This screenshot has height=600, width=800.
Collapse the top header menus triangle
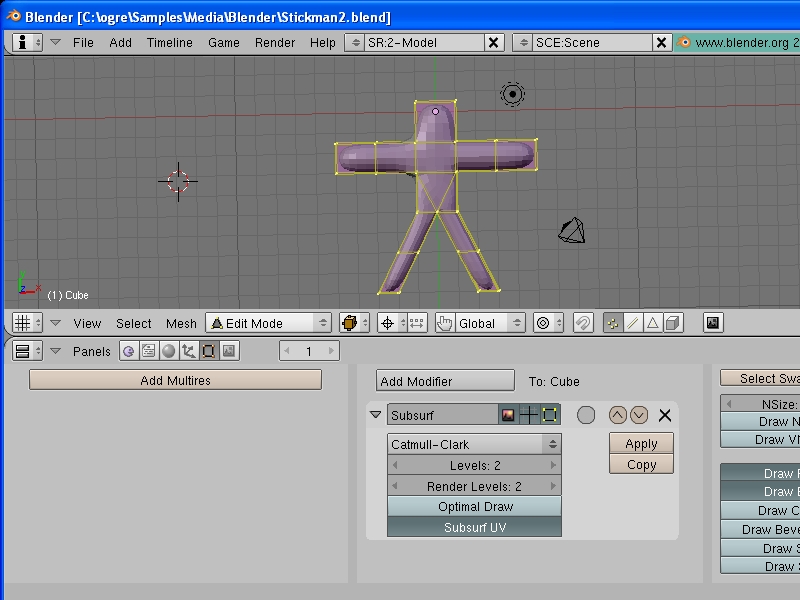coord(55,42)
